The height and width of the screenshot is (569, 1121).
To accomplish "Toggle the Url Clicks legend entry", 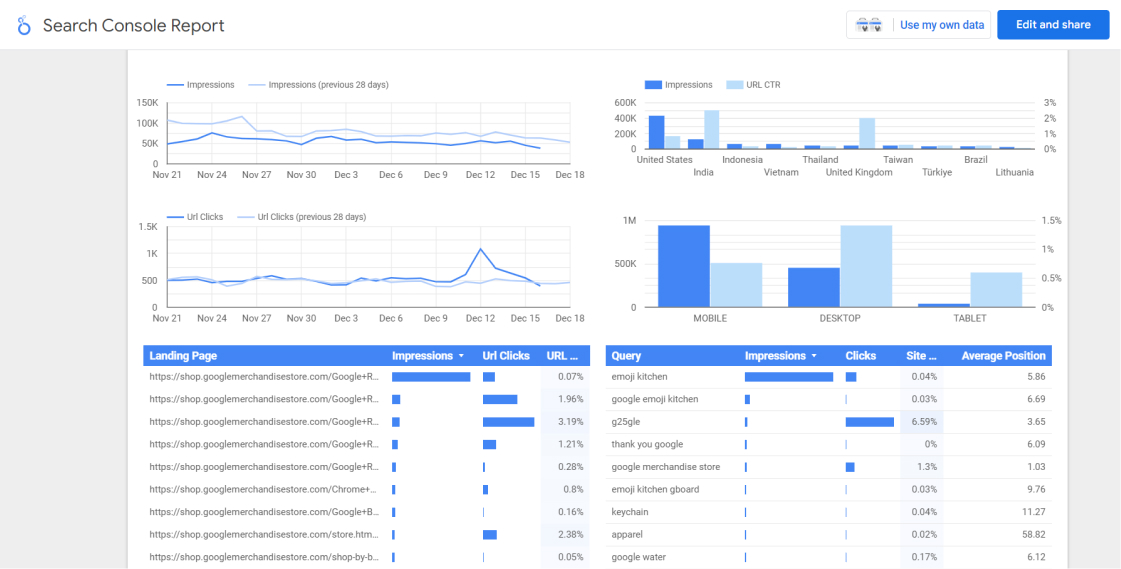I will tap(195, 217).
